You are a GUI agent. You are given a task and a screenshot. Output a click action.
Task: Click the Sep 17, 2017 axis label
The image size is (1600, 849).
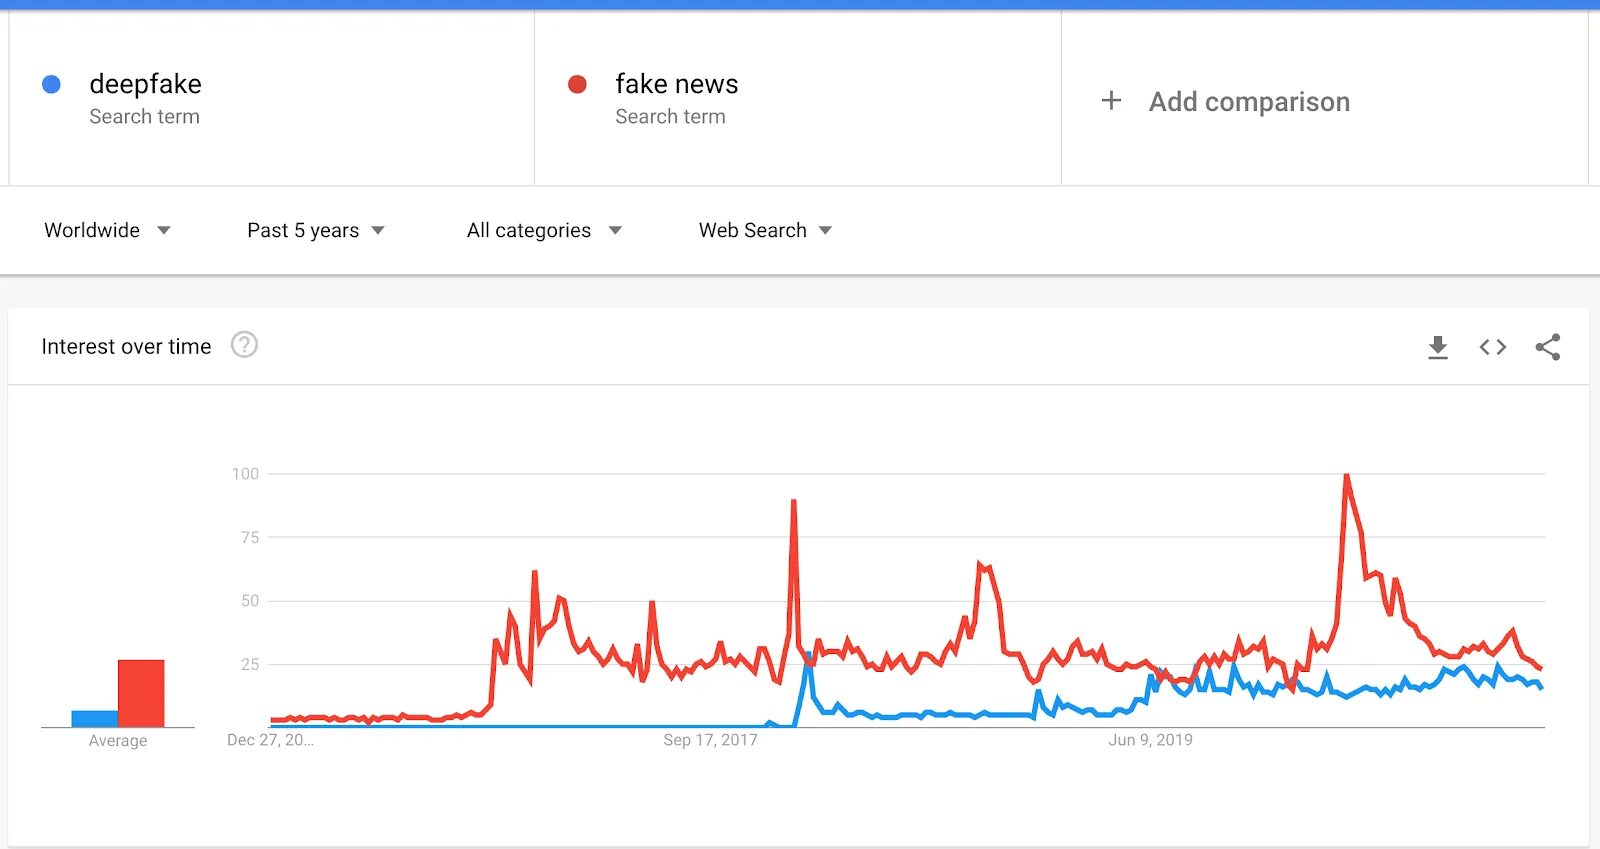(710, 740)
